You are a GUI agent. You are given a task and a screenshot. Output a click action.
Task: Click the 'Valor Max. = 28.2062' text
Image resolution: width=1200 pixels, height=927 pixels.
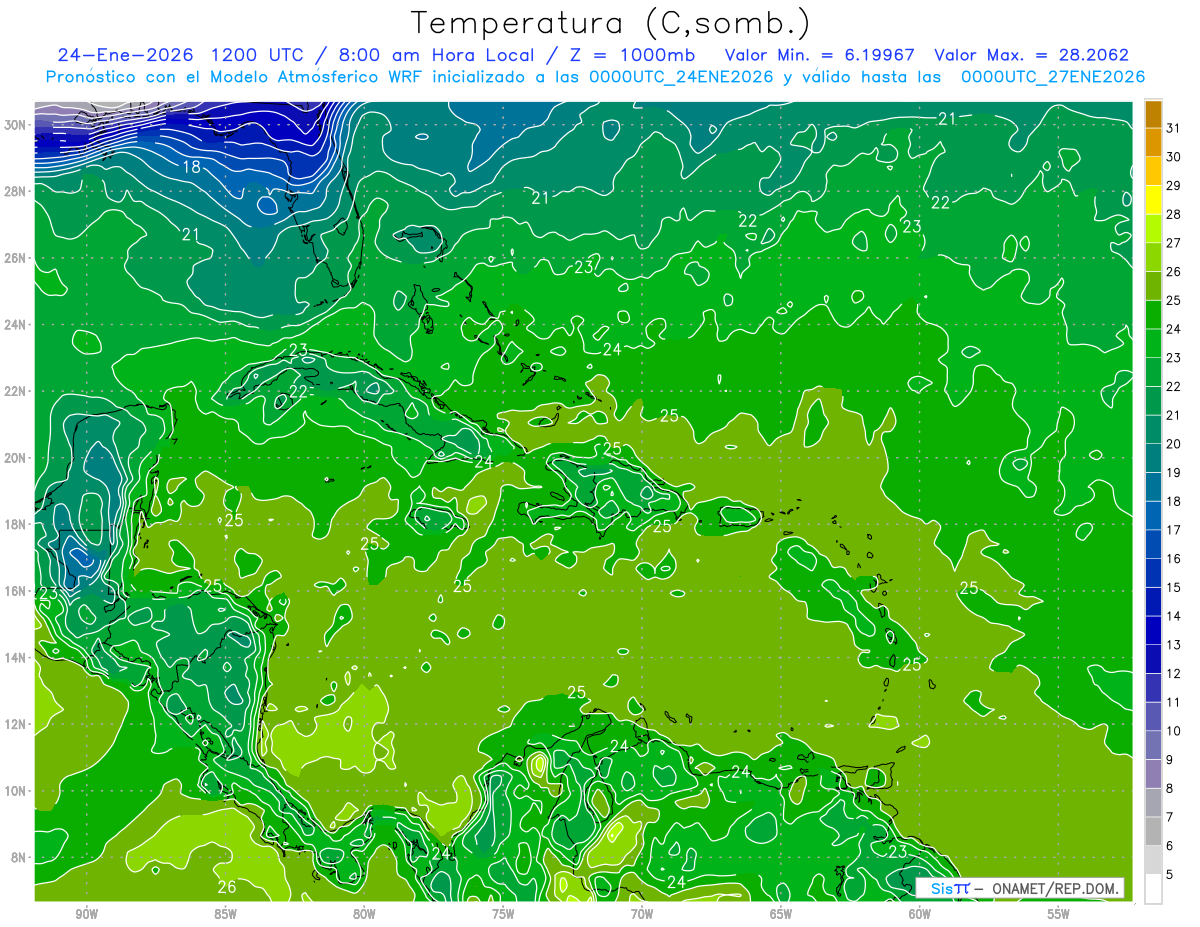1031,55
